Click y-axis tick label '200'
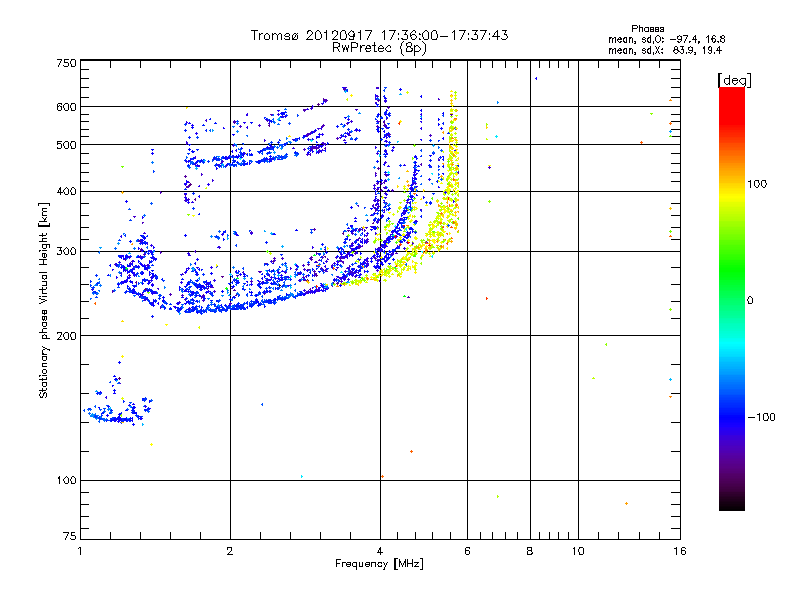The width and height of the screenshot is (800, 600). (66, 336)
